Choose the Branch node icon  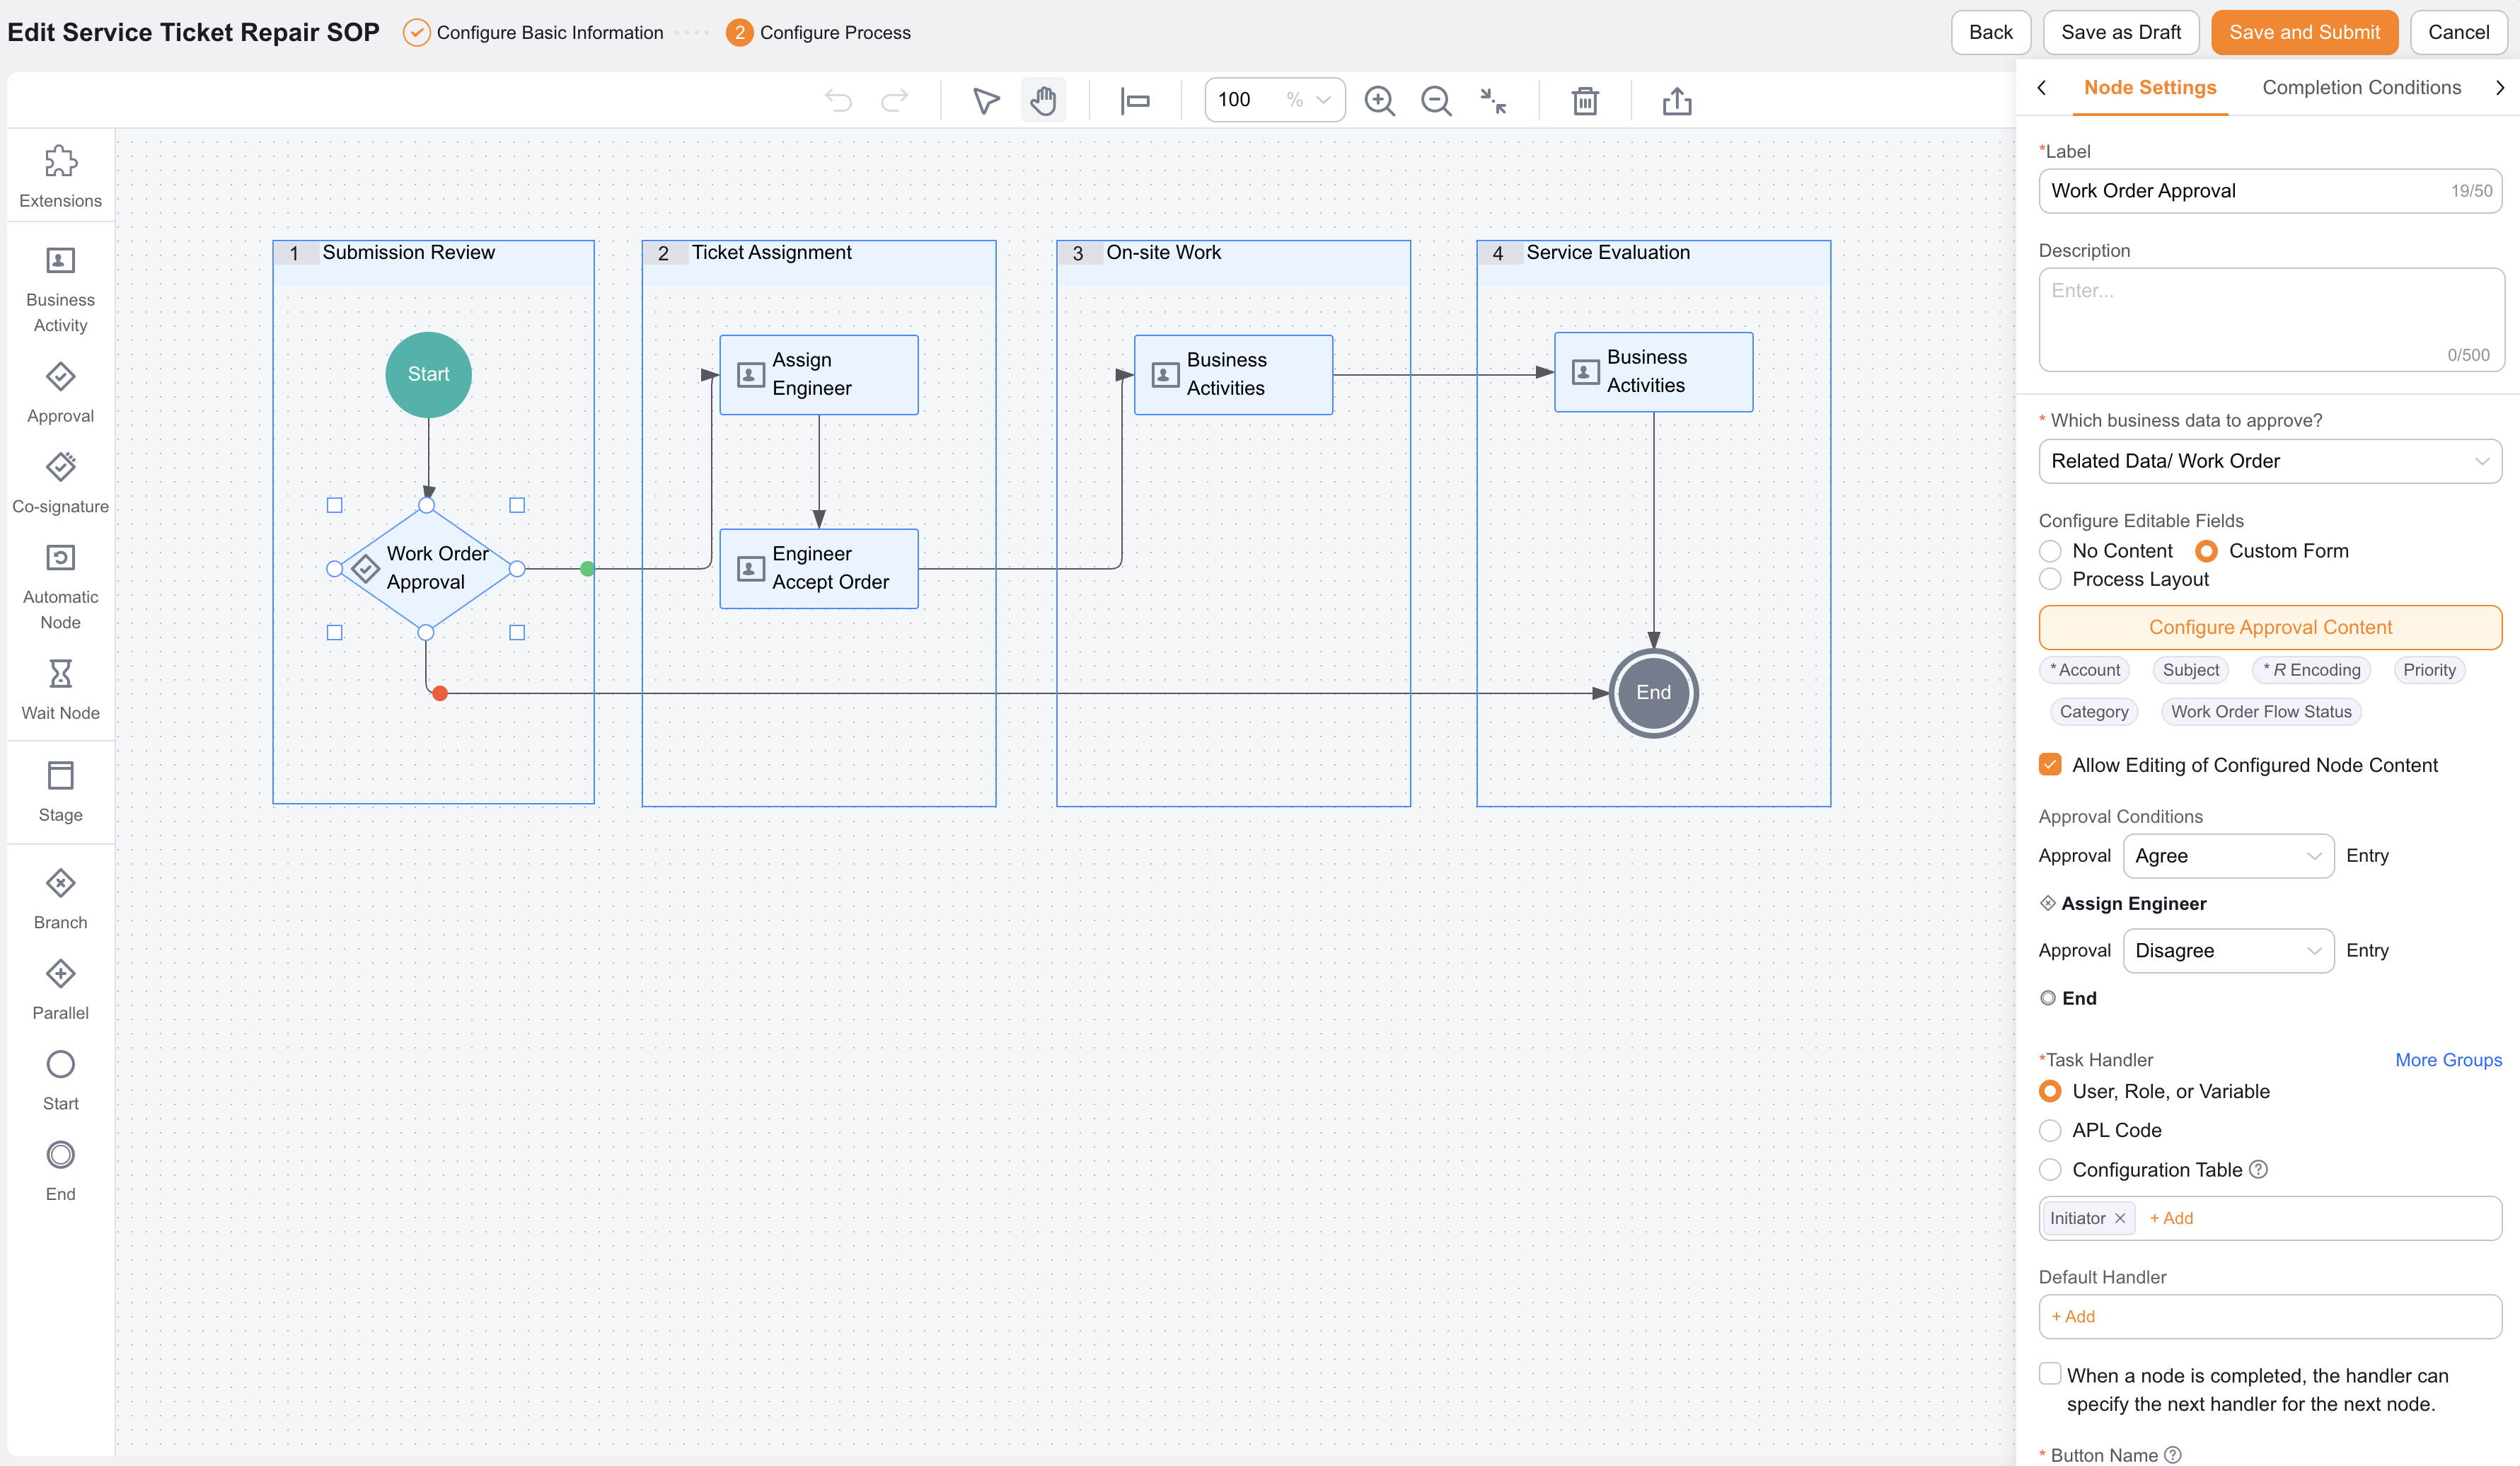[60, 884]
